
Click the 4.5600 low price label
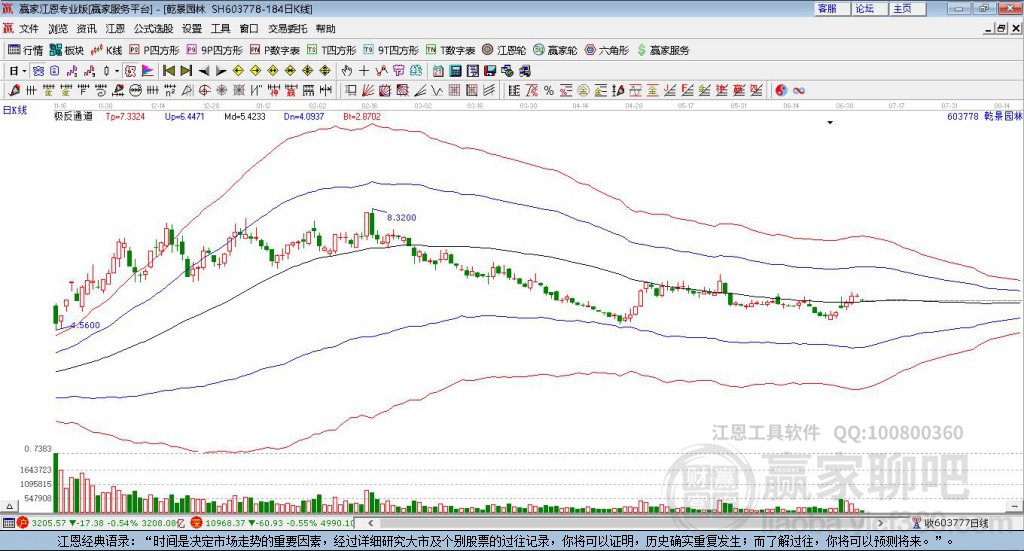pos(86,325)
